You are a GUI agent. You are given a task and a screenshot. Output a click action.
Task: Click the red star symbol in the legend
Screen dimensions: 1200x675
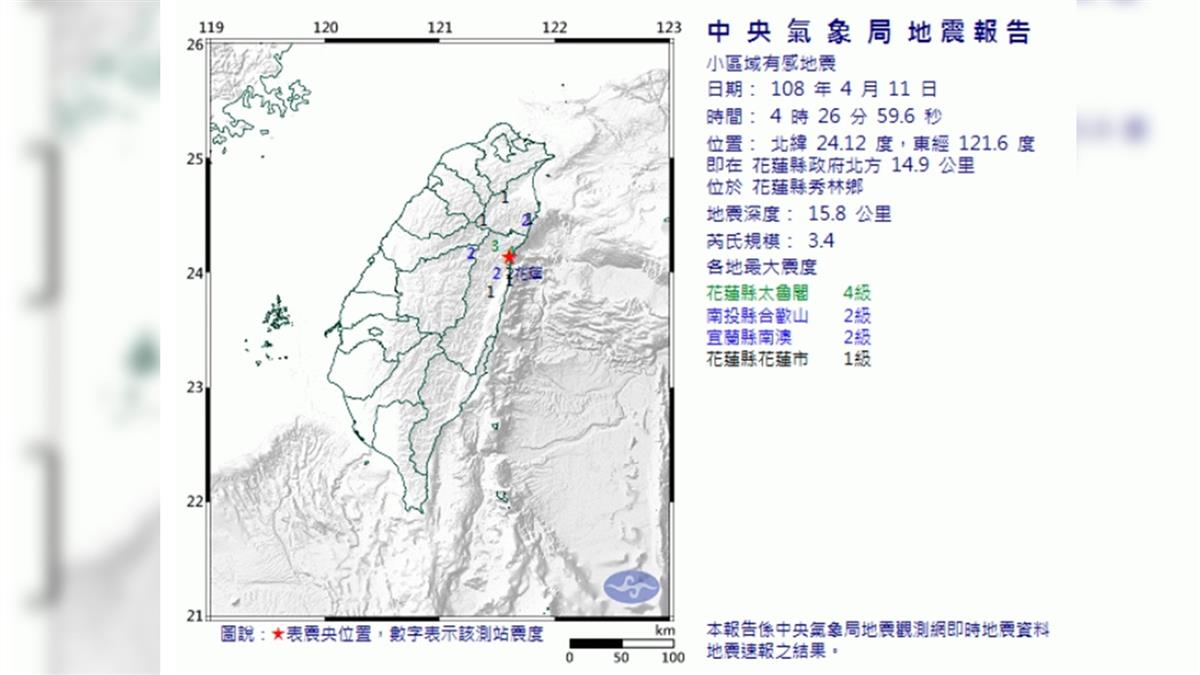pos(278,634)
